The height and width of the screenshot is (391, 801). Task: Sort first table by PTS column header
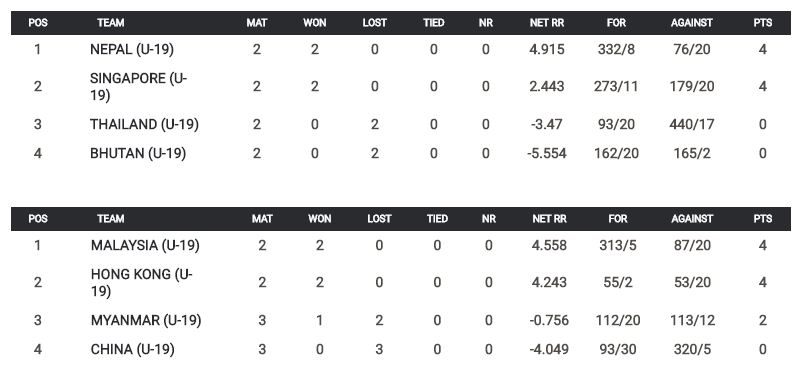(763, 23)
